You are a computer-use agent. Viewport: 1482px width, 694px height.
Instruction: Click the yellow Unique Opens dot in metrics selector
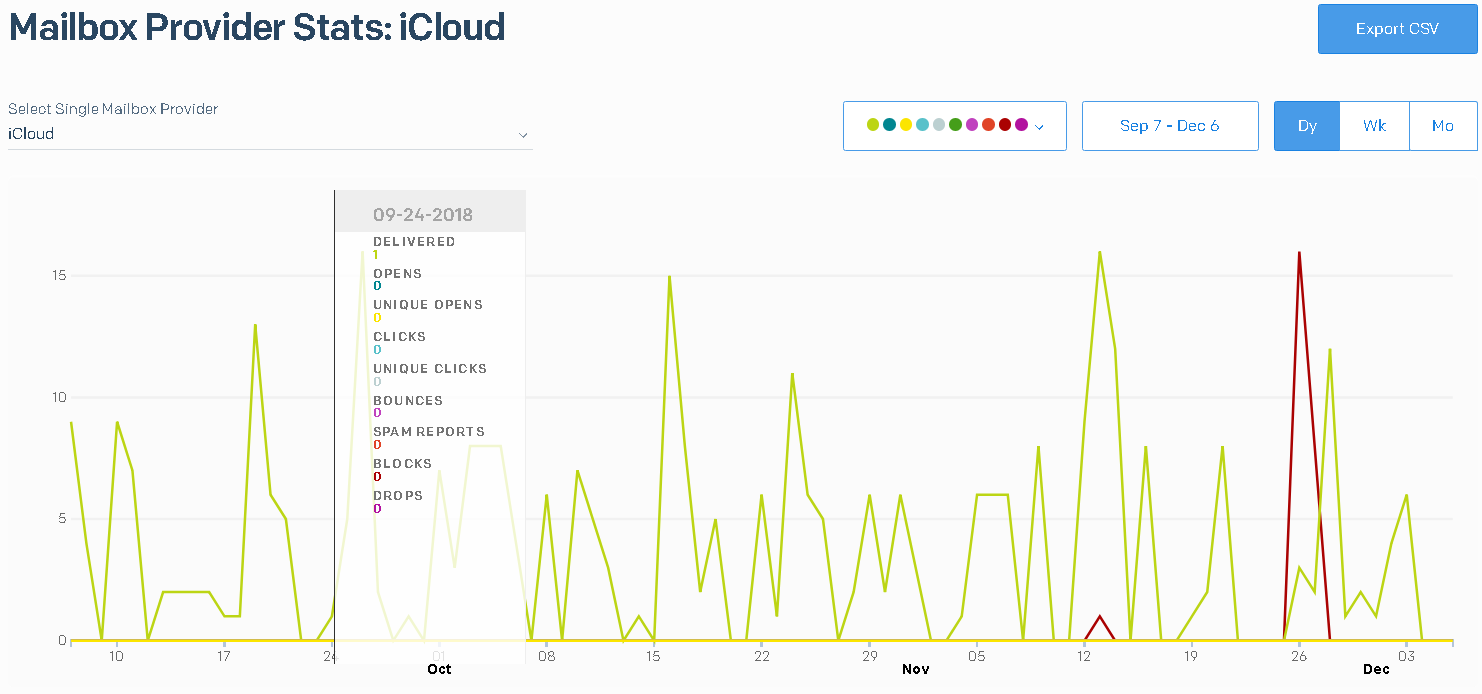click(x=906, y=125)
